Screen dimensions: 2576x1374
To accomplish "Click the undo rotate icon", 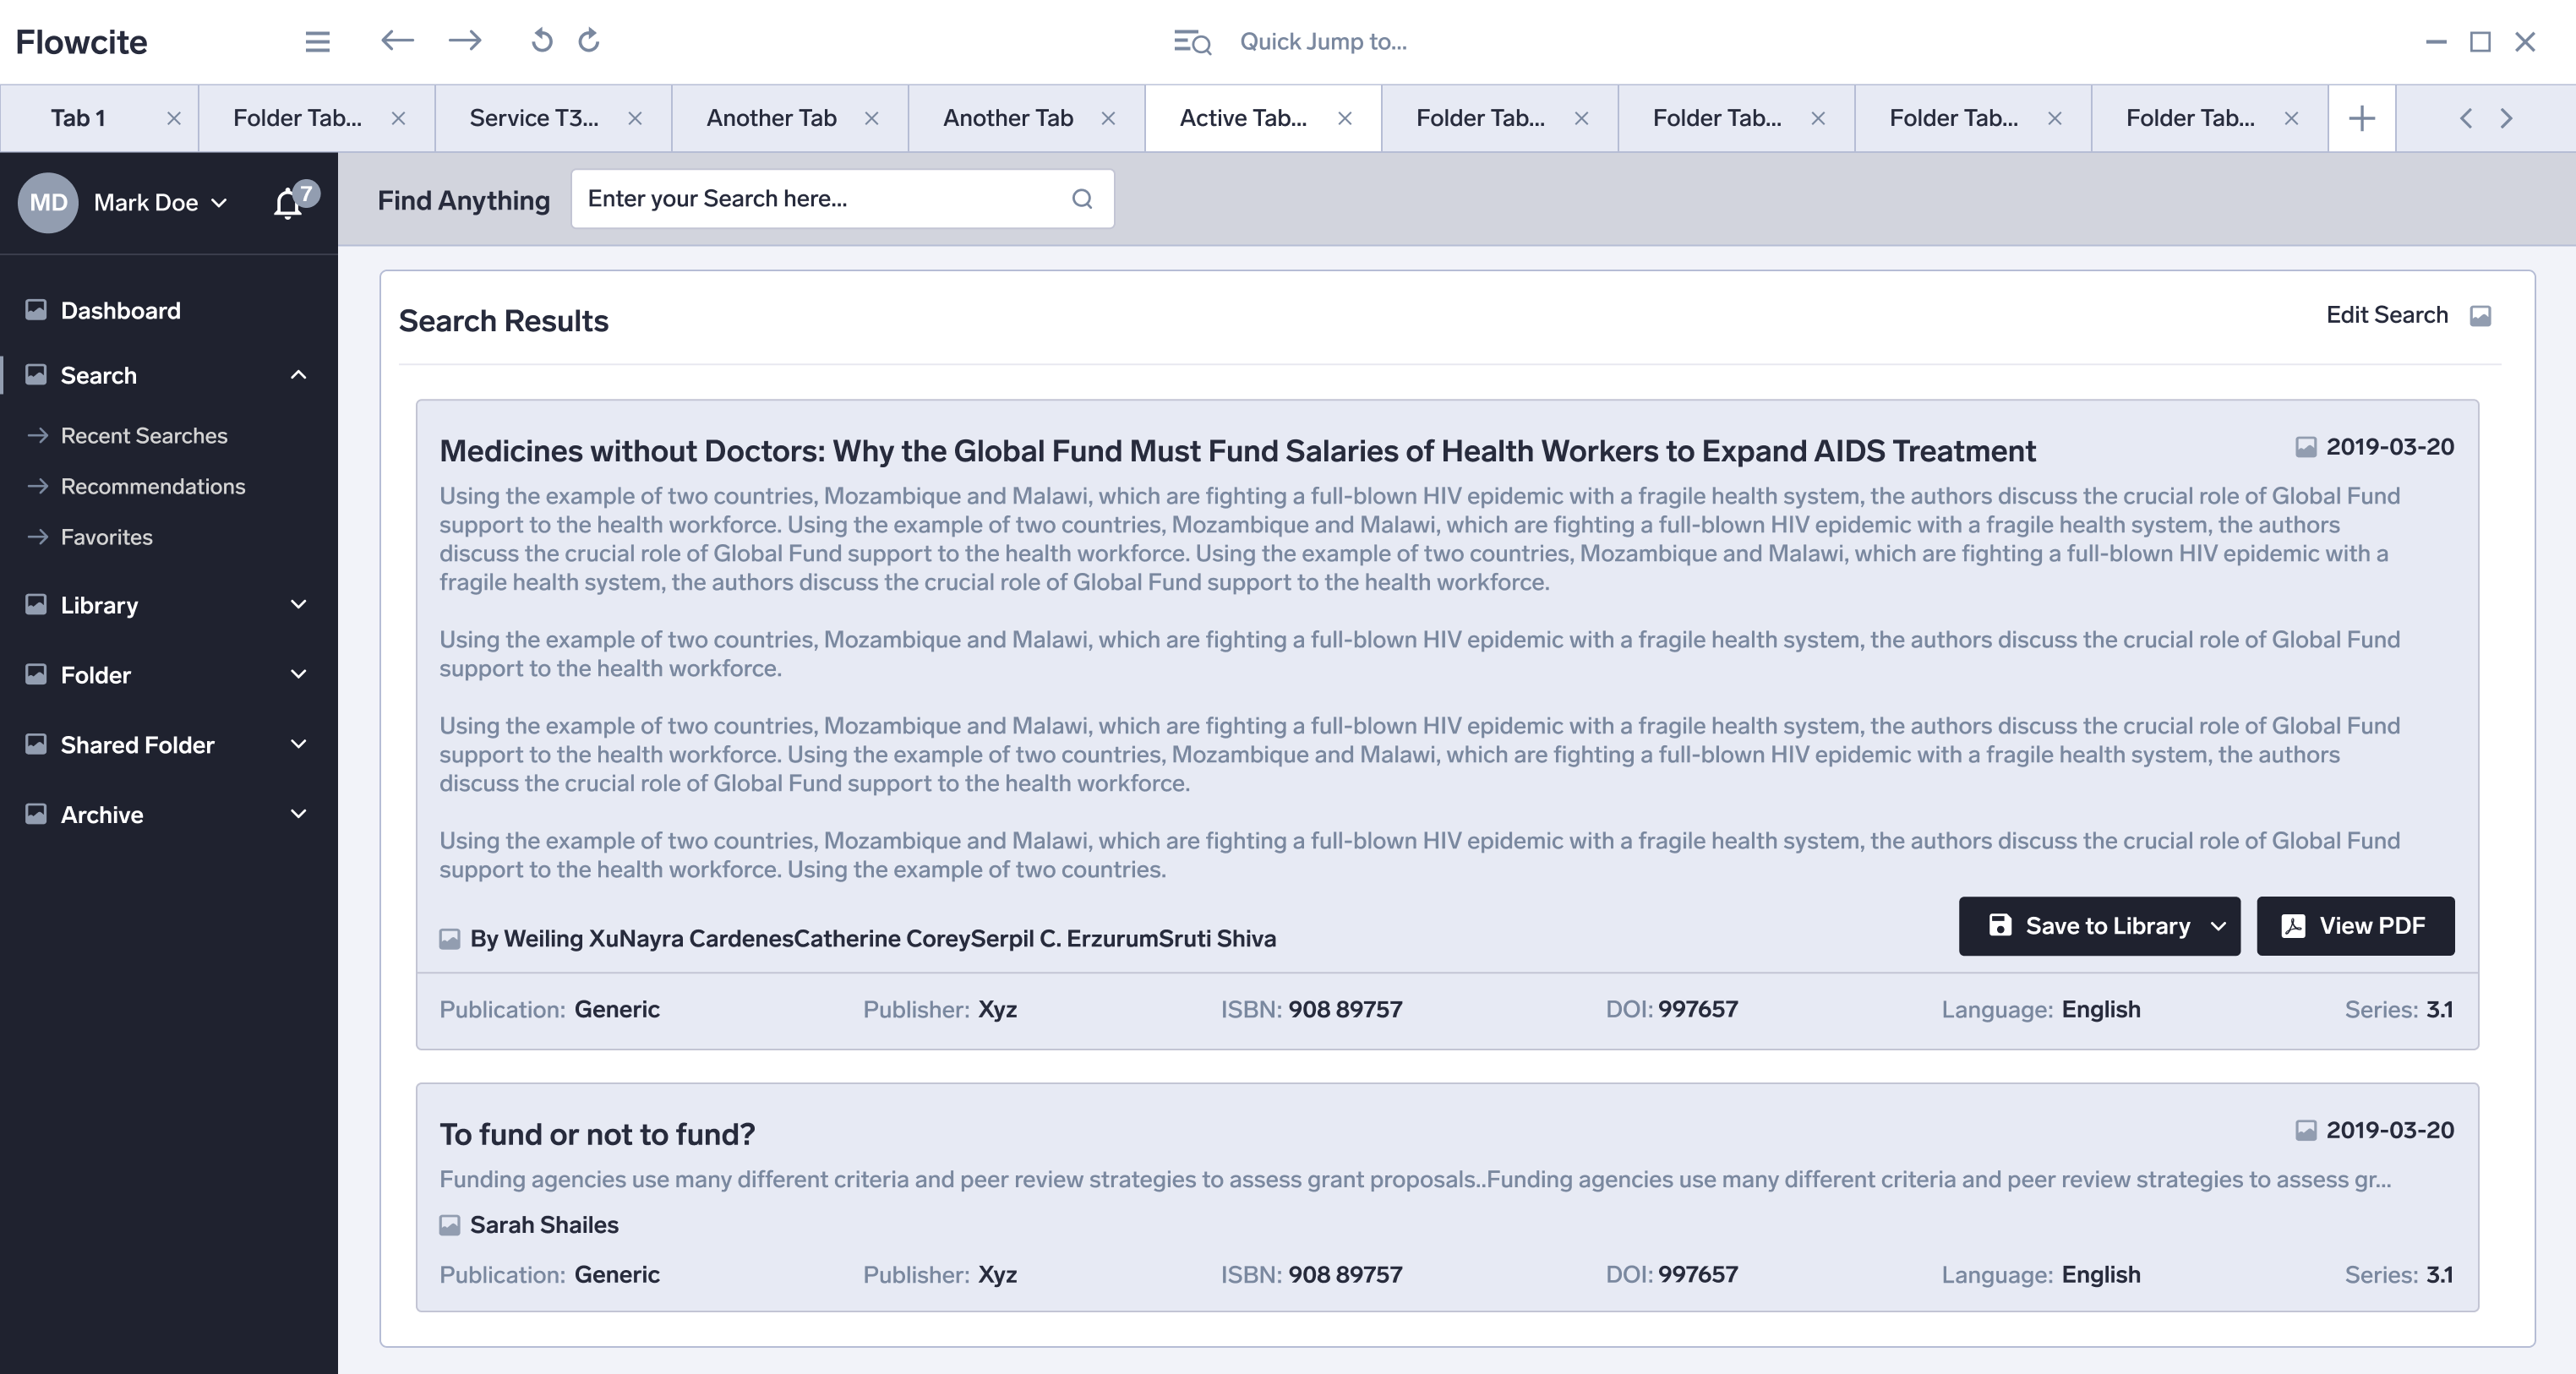I will tap(541, 40).
